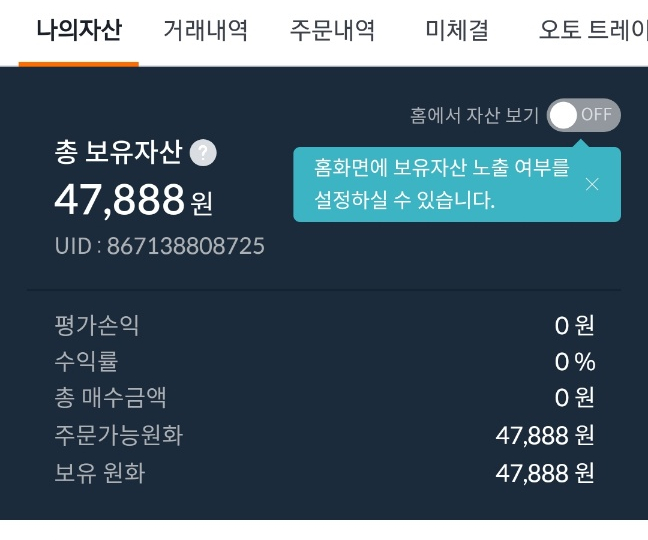
Task: Tap the 47,888 원 value for 주문가능원화
Action: 545,435
